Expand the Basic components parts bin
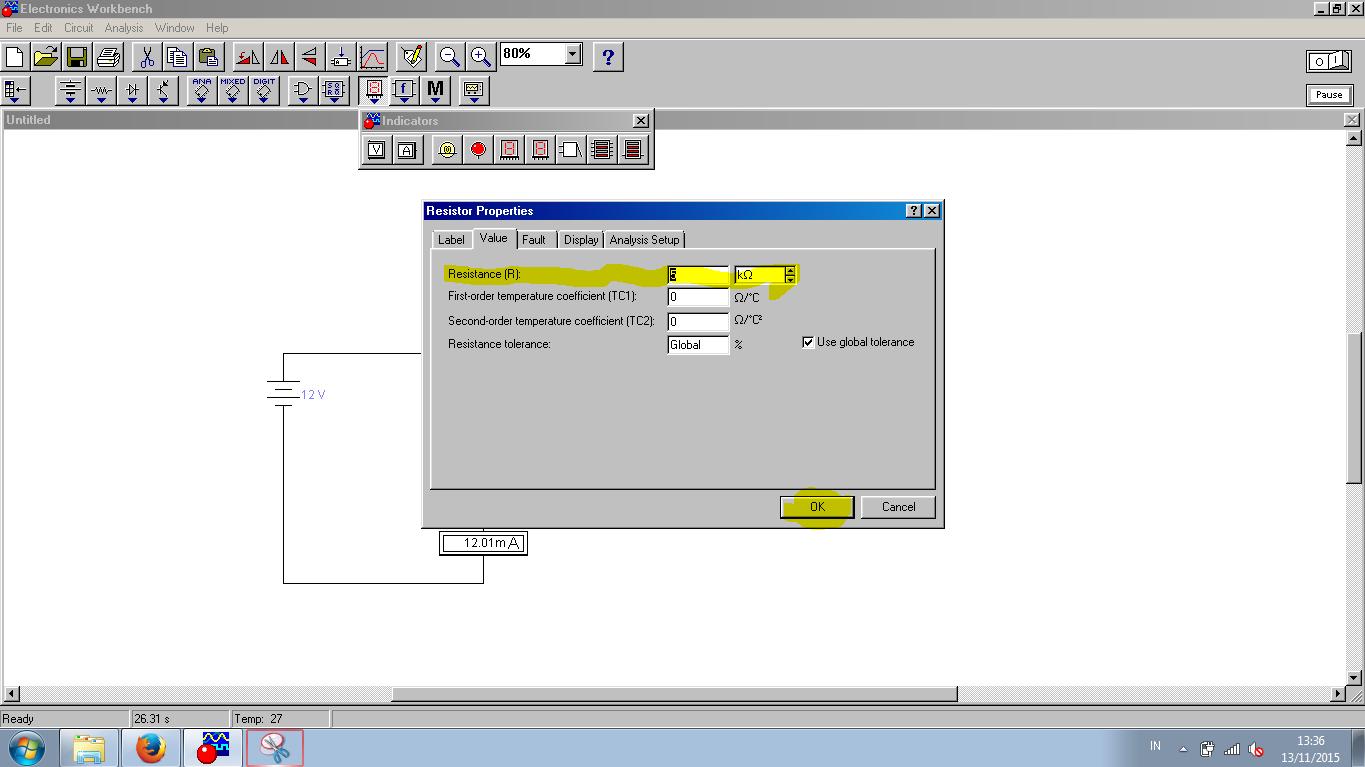 [101, 91]
